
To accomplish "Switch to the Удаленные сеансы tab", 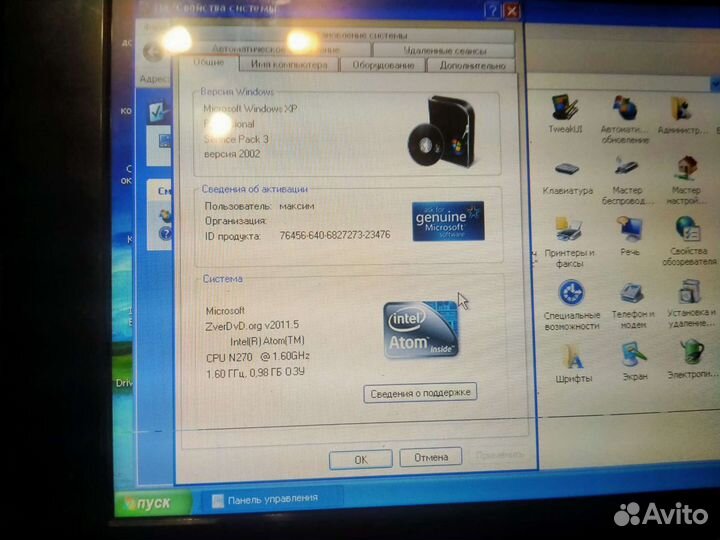I will 444,50.
